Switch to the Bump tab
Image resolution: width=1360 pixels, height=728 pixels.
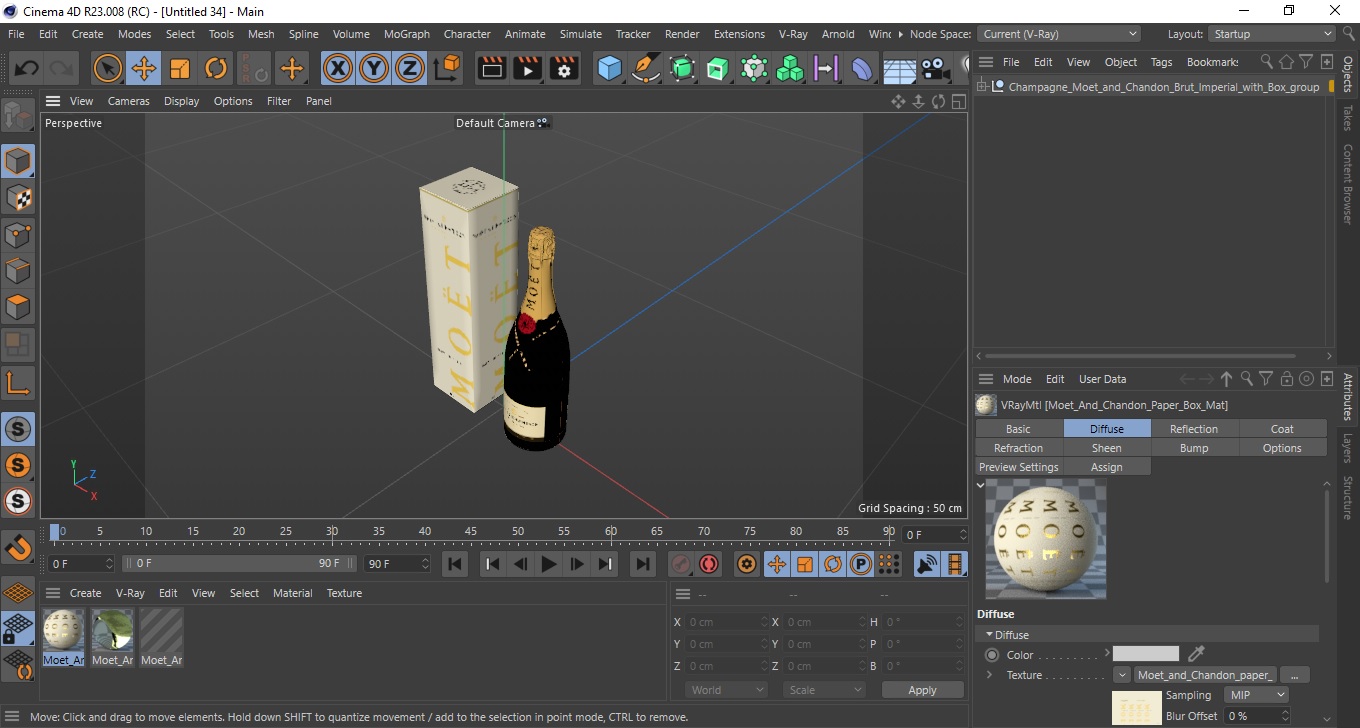point(1194,448)
